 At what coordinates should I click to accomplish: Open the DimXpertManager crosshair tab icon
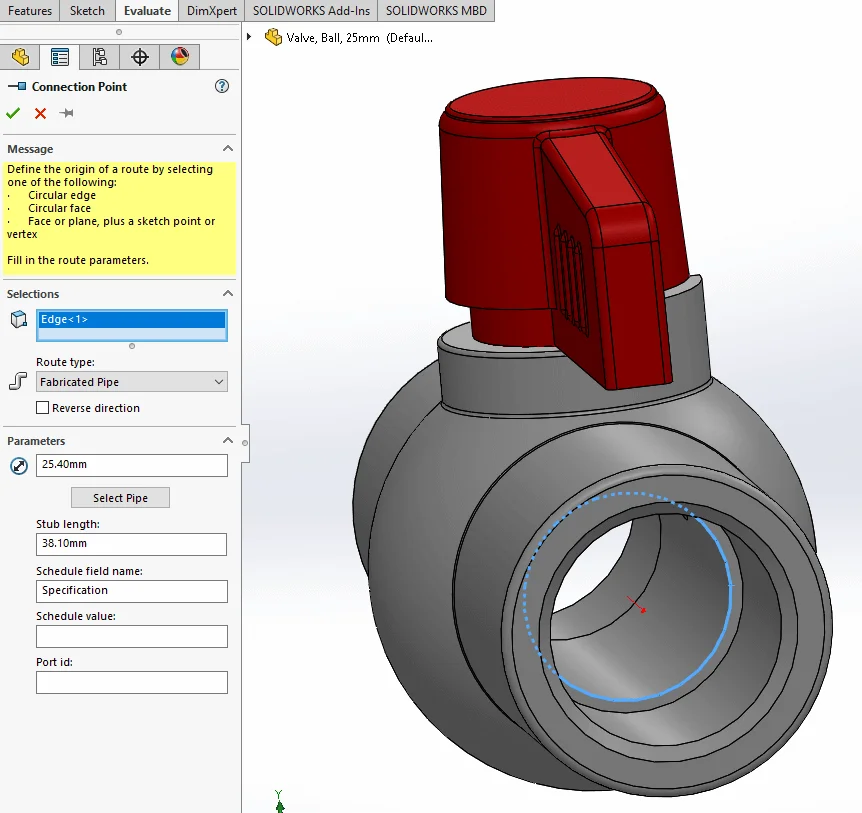point(140,57)
